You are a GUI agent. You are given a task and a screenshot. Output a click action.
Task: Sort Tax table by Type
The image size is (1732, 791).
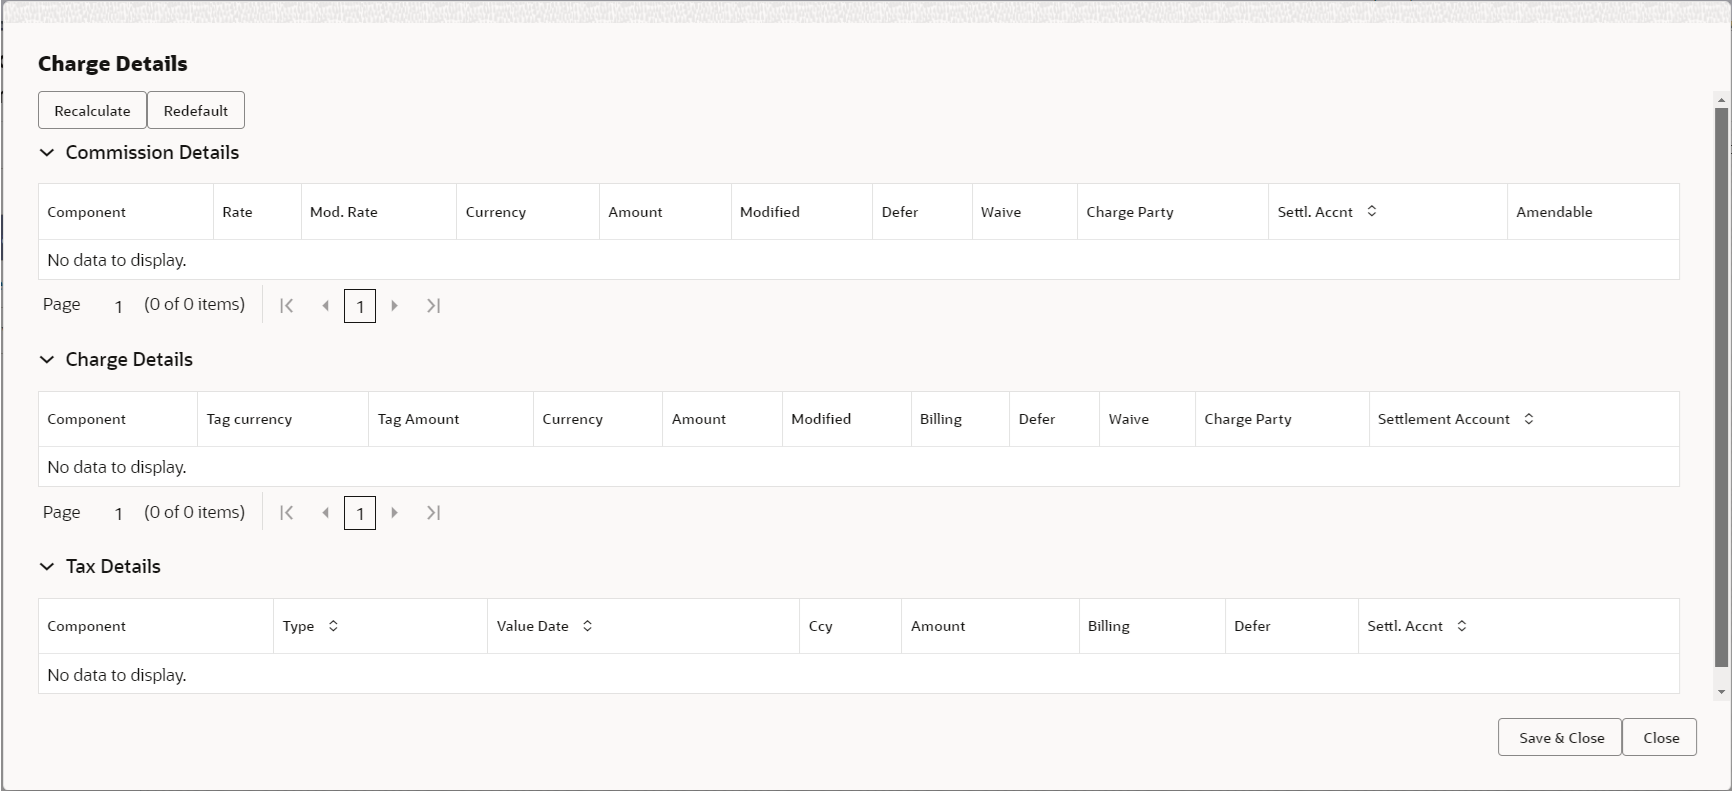tap(333, 626)
